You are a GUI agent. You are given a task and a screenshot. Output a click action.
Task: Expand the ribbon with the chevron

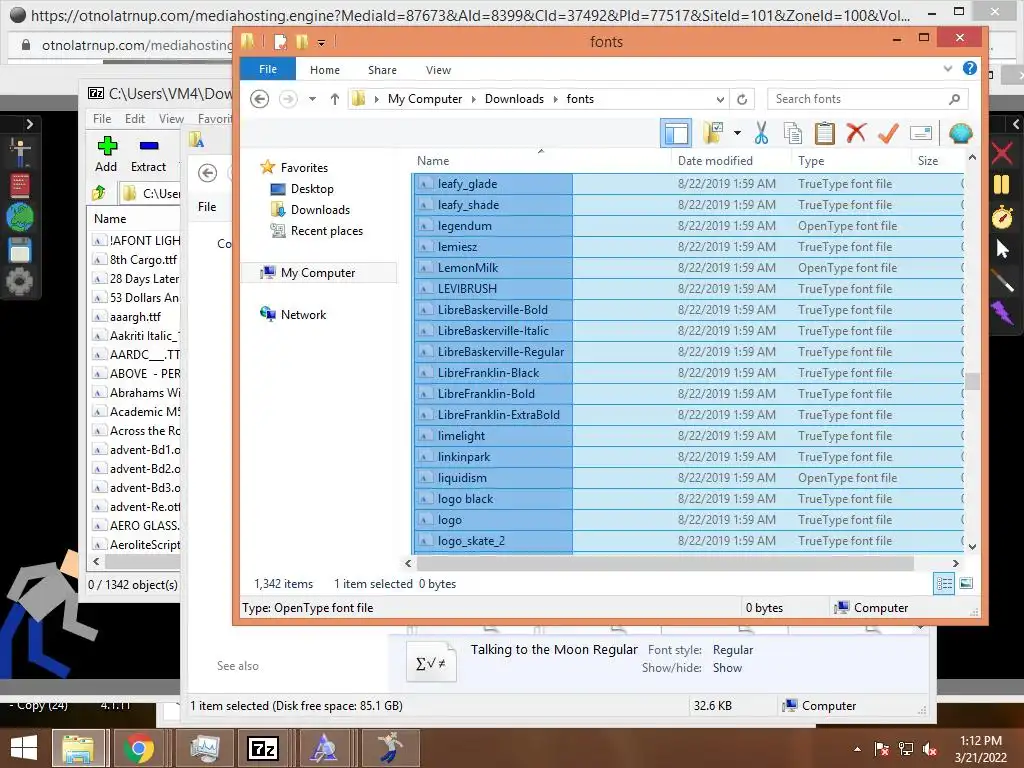pos(948,69)
